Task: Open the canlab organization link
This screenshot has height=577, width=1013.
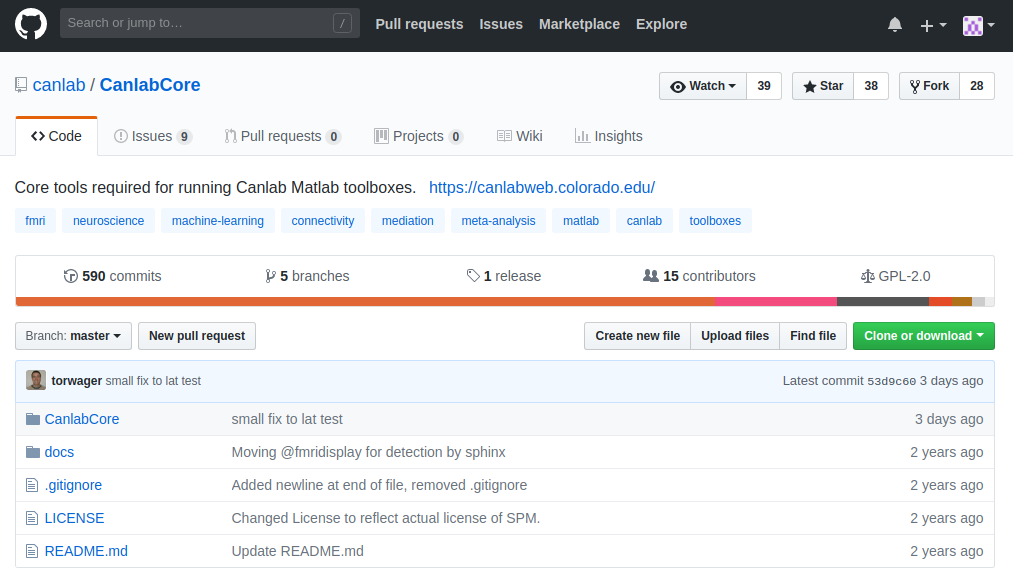Action: 59,85
